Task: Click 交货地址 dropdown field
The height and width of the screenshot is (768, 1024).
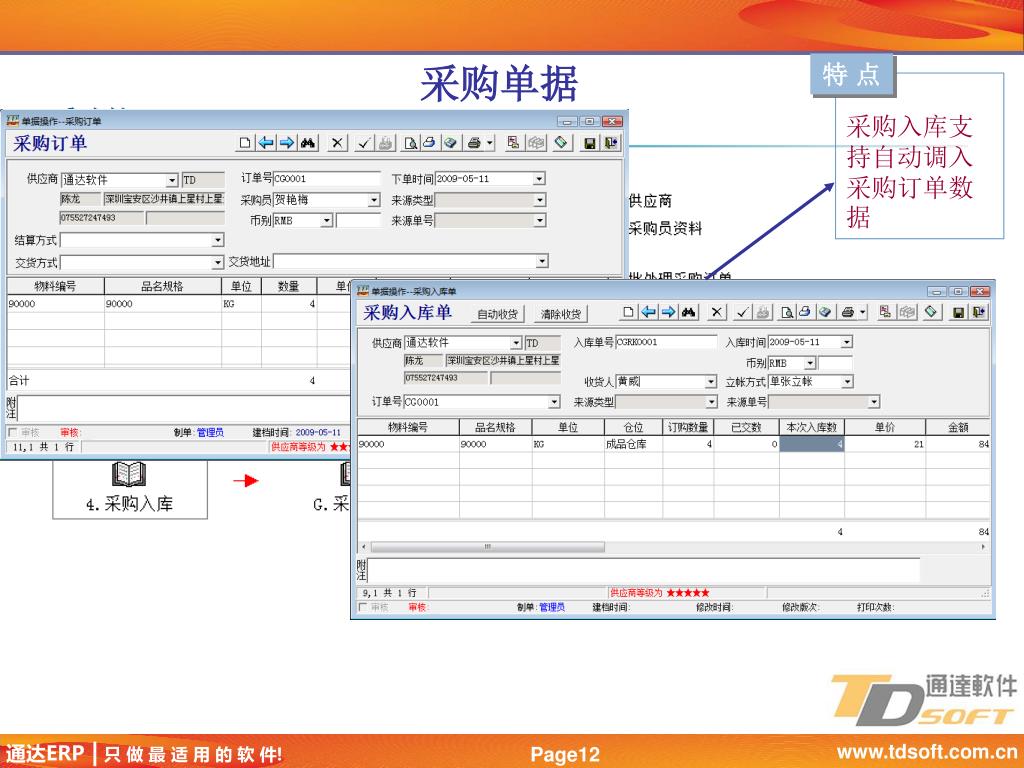Action: click(x=410, y=262)
